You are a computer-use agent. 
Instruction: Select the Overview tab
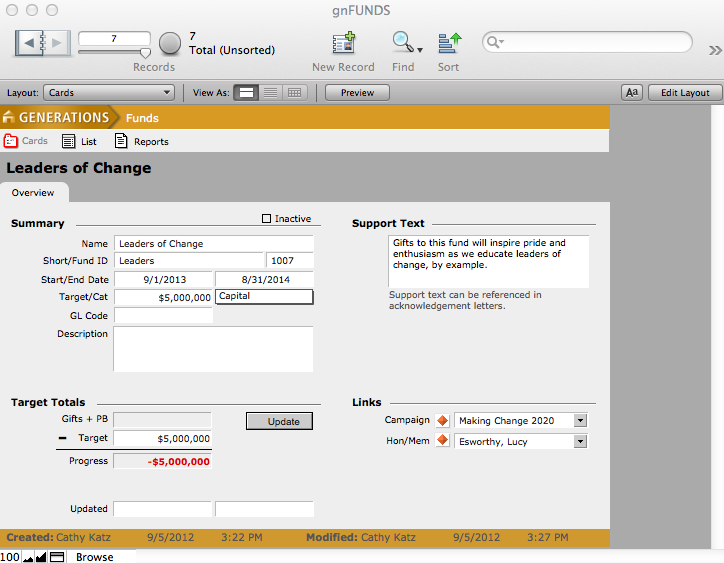(33, 193)
